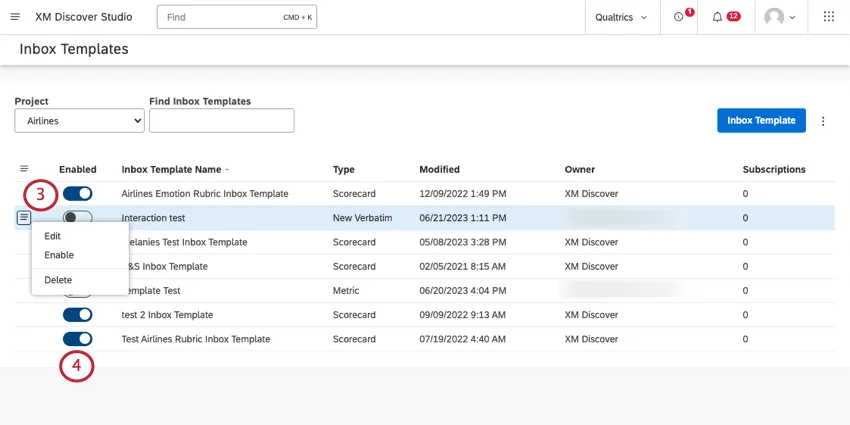Click the blue Inbox Template button

(760, 120)
